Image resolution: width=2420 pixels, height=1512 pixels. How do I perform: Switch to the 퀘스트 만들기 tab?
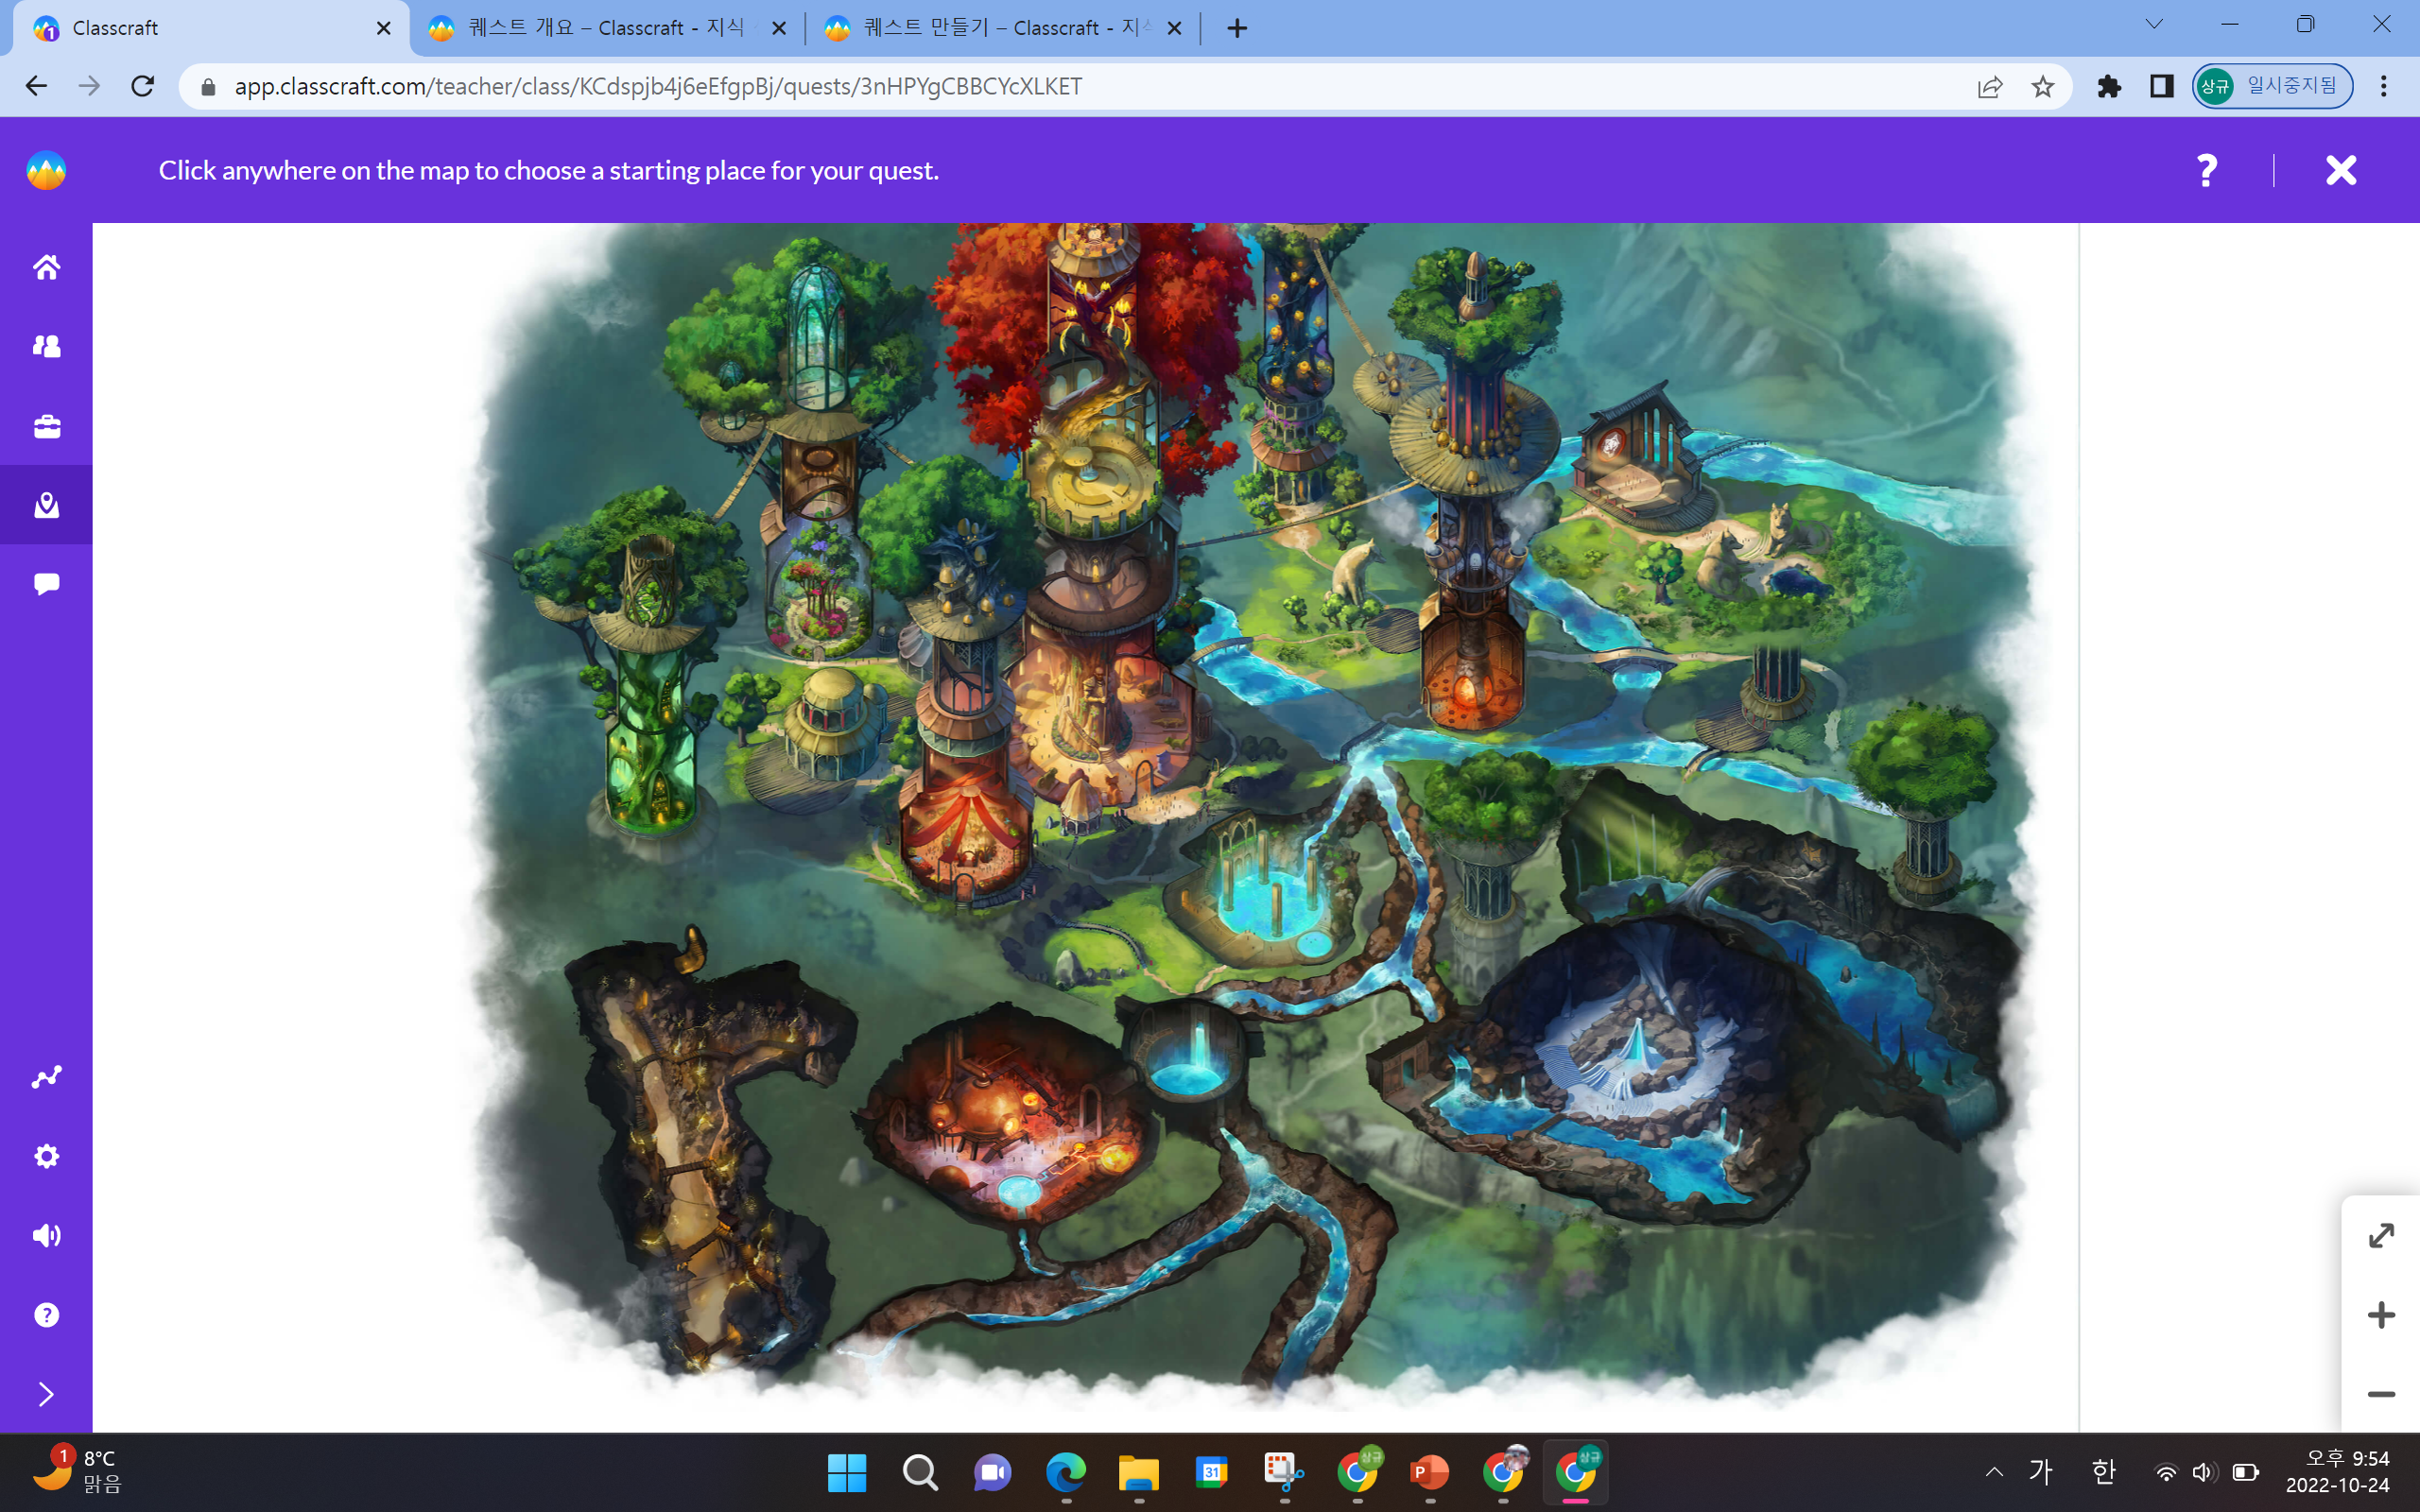click(1000, 28)
